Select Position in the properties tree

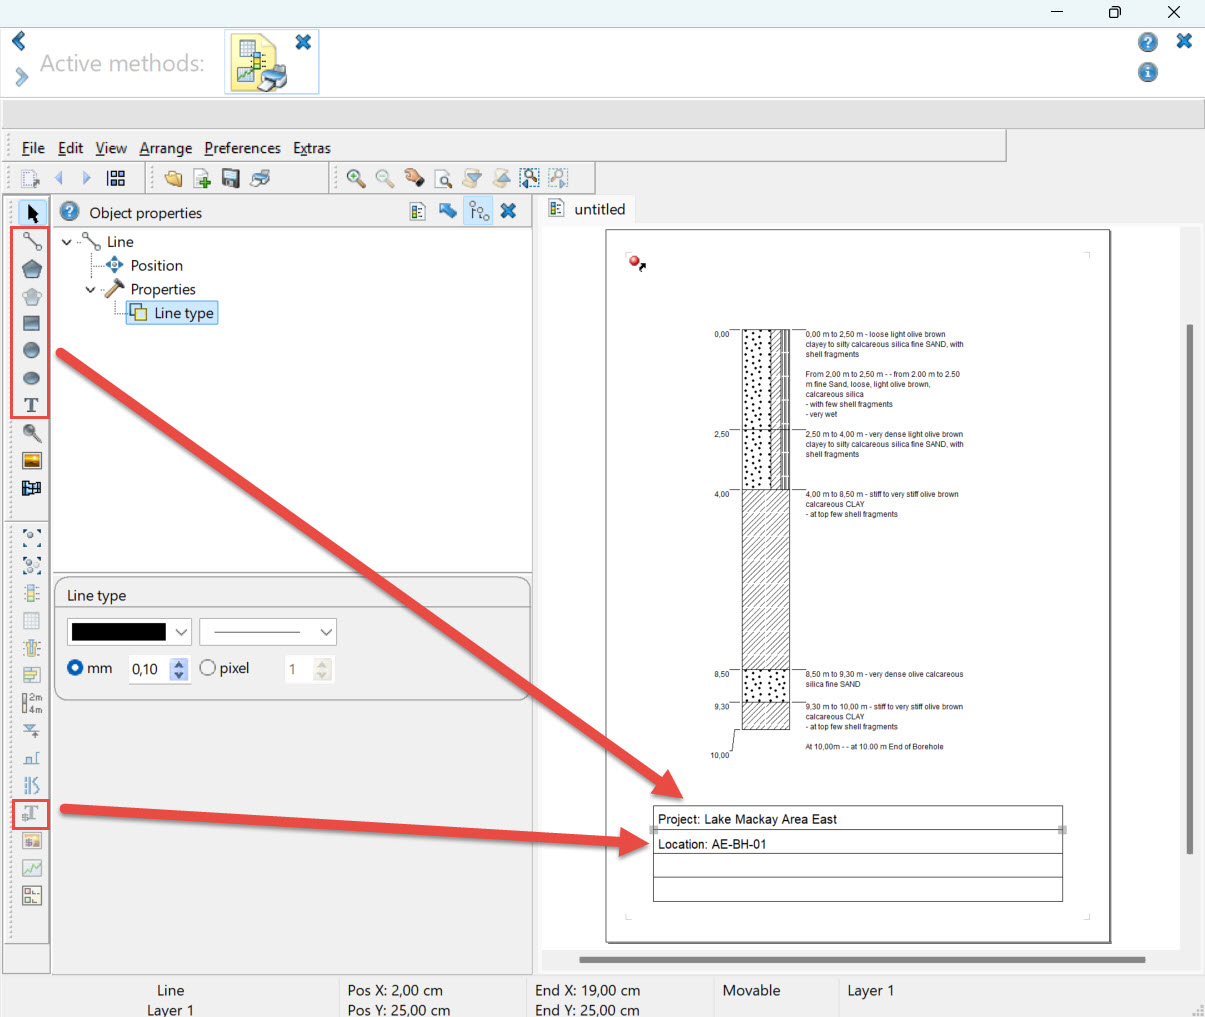click(x=156, y=266)
